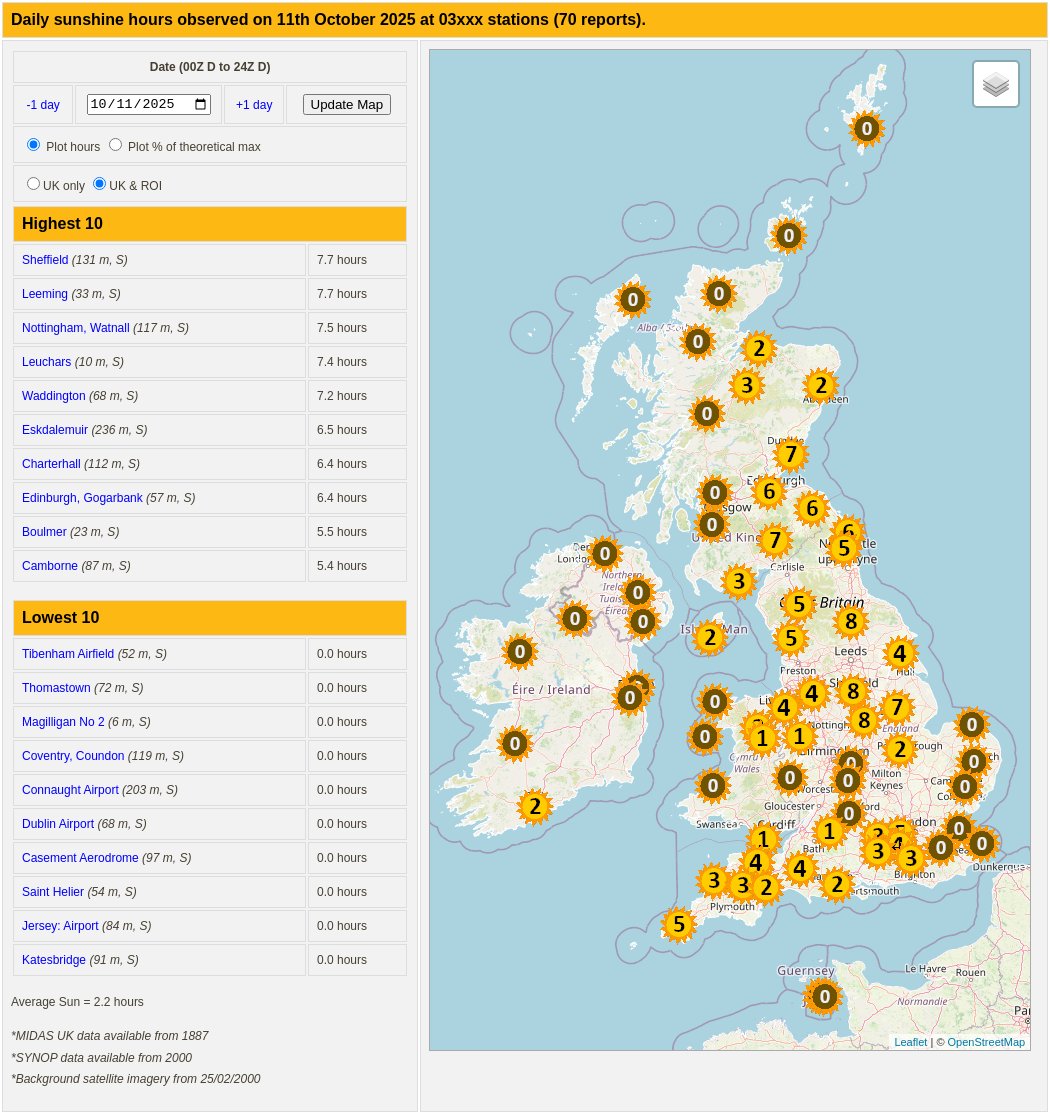The height and width of the screenshot is (1114, 1050).
Task: Click the sun marker 3 in central Scottish Highlands
Action: tap(746, 386)
